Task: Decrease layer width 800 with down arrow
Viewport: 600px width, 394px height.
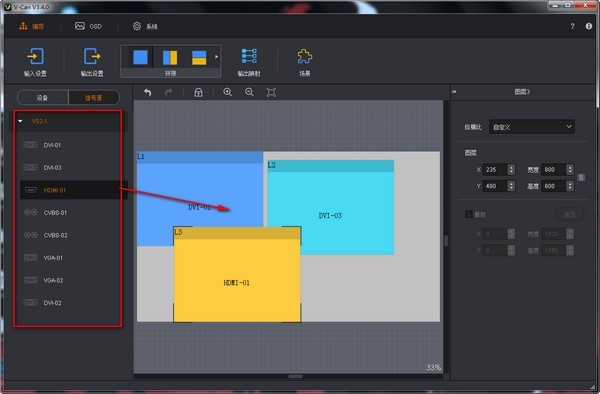Action: [x=570, y=172]
